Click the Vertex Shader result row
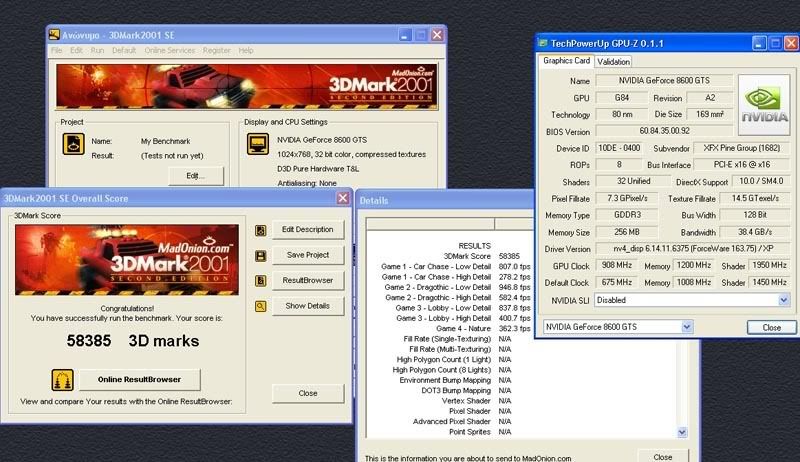This screenshot has height=462, width=800. pos(476,401)
